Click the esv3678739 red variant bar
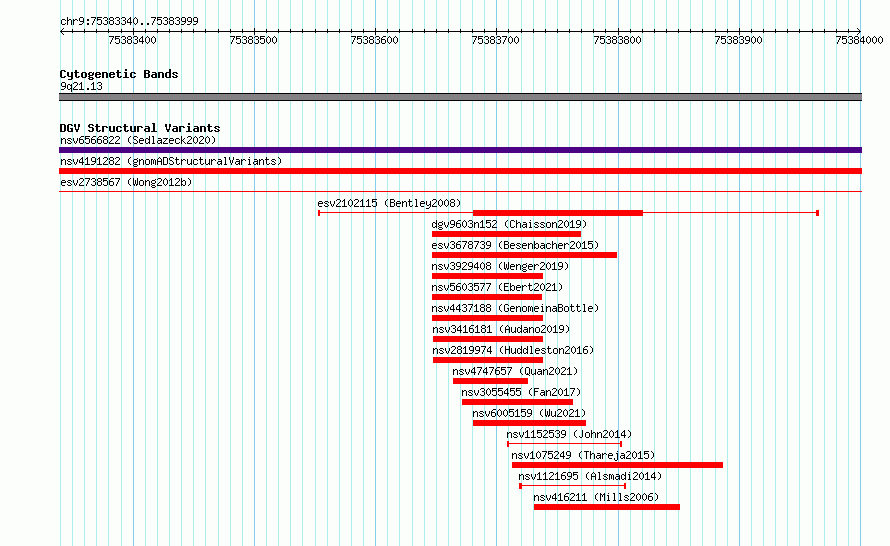The width and height of the screenshot is (890, 546). (524, 255)
